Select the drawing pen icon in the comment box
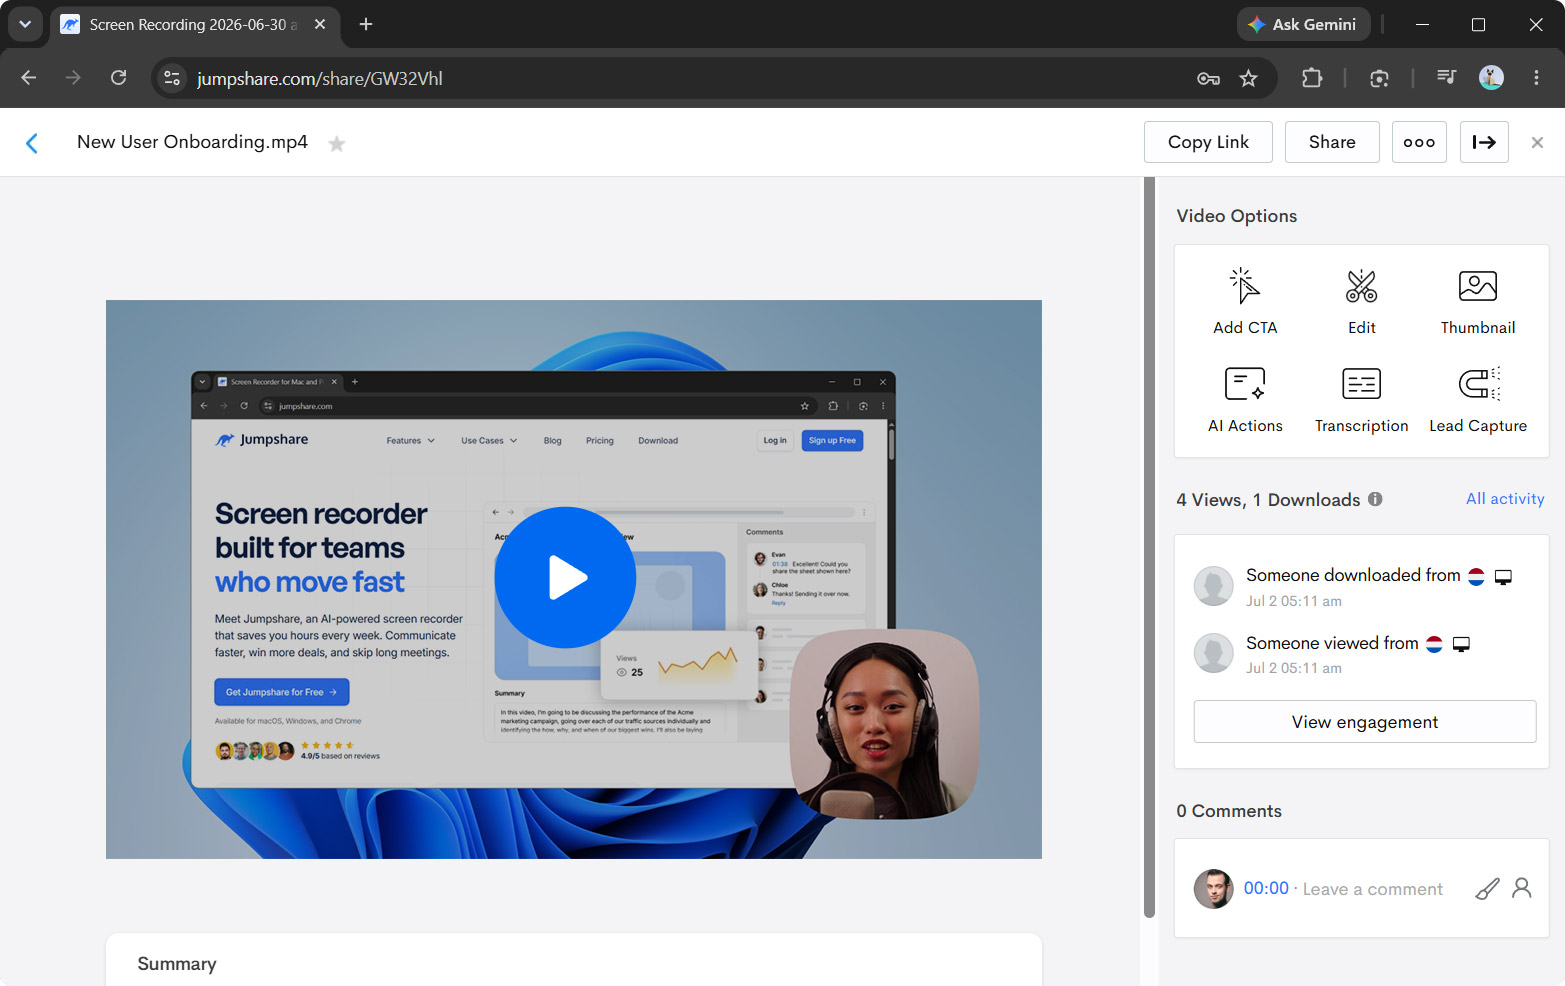 click(1487, 888)
